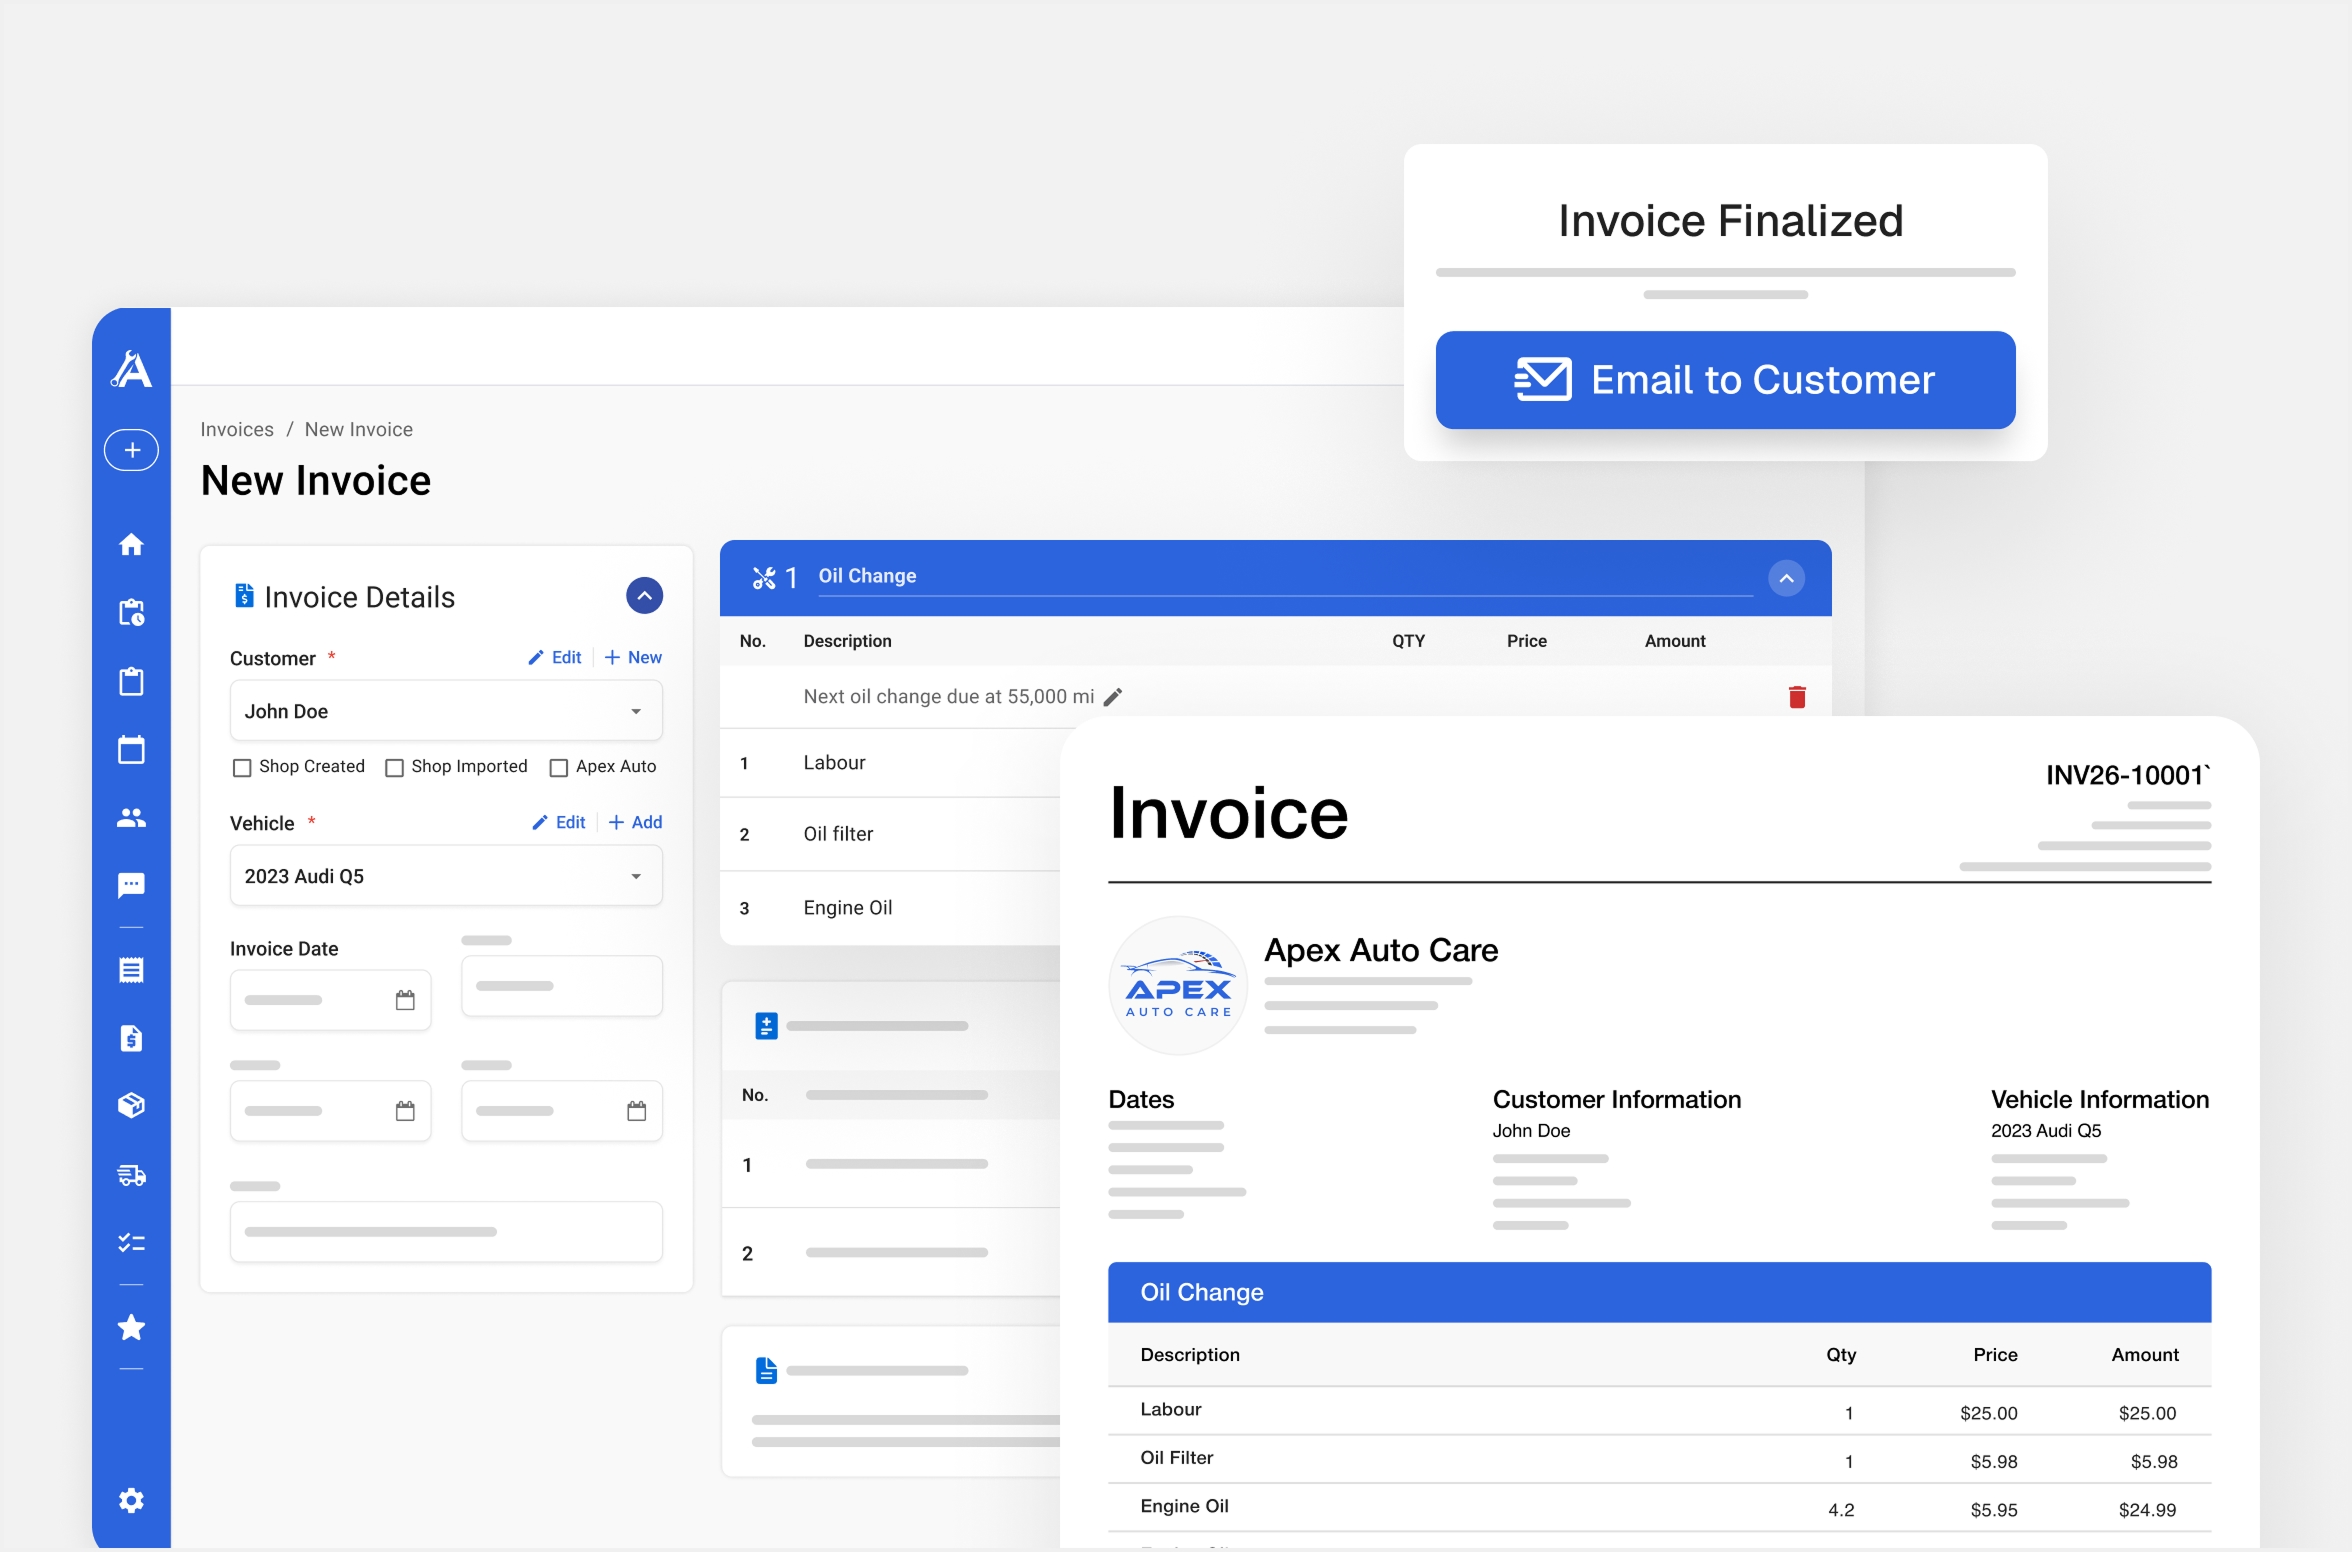This screenshot has width=2352, height=1552.
Task: Collapse the Invoice Details panel
Action: click(x=644, y=596)
